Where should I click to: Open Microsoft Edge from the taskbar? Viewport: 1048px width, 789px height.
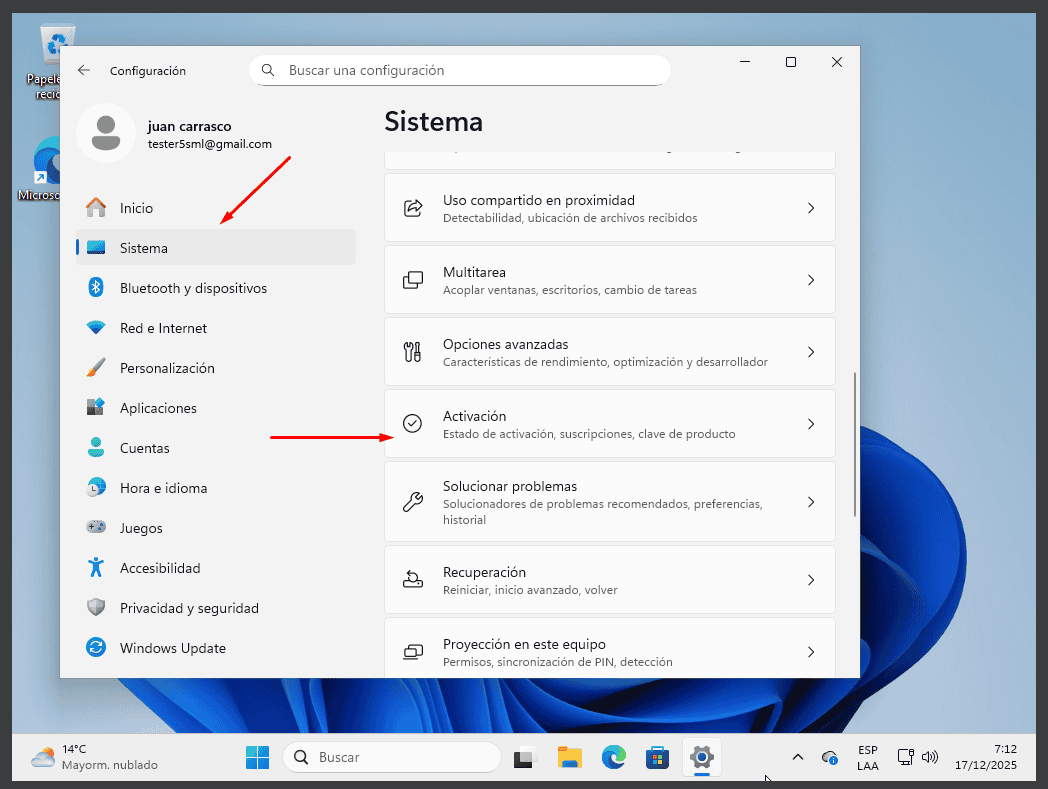pyautogui.click(x=613, y=758)
